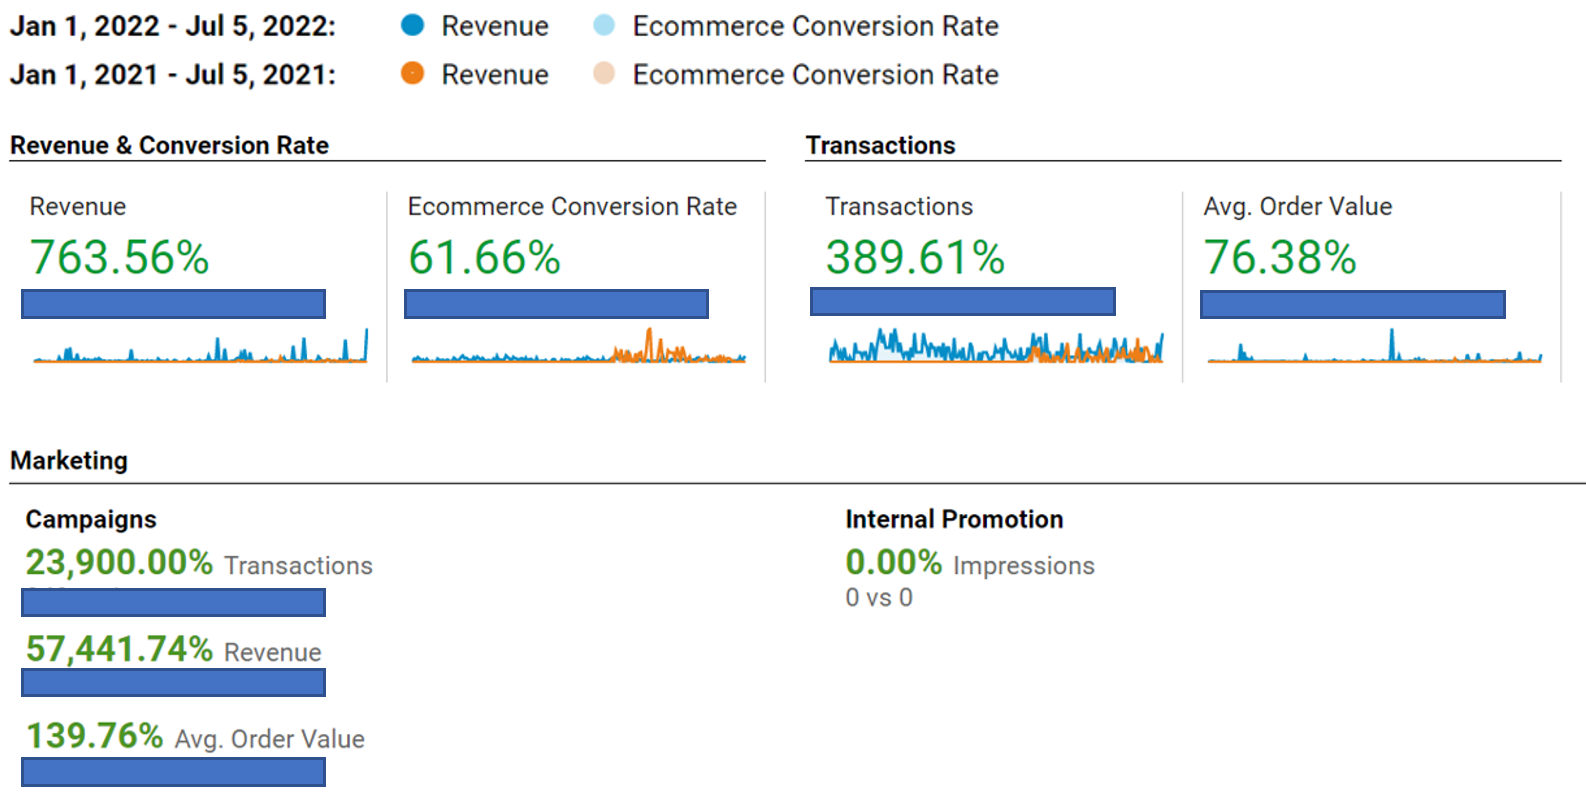Click the 389.61% Transactions value
The height and width of the screenshot is (801, 1586).
[915, 258]
